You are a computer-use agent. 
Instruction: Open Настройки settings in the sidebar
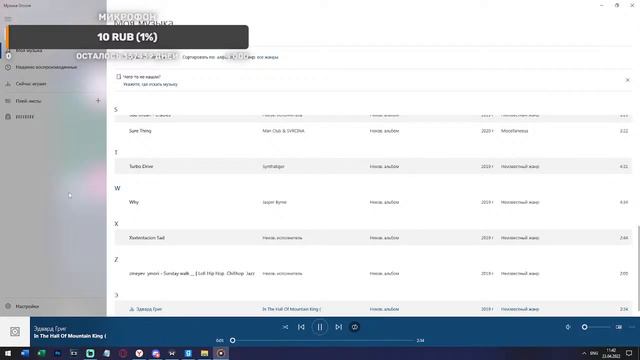tap(27, 306)
